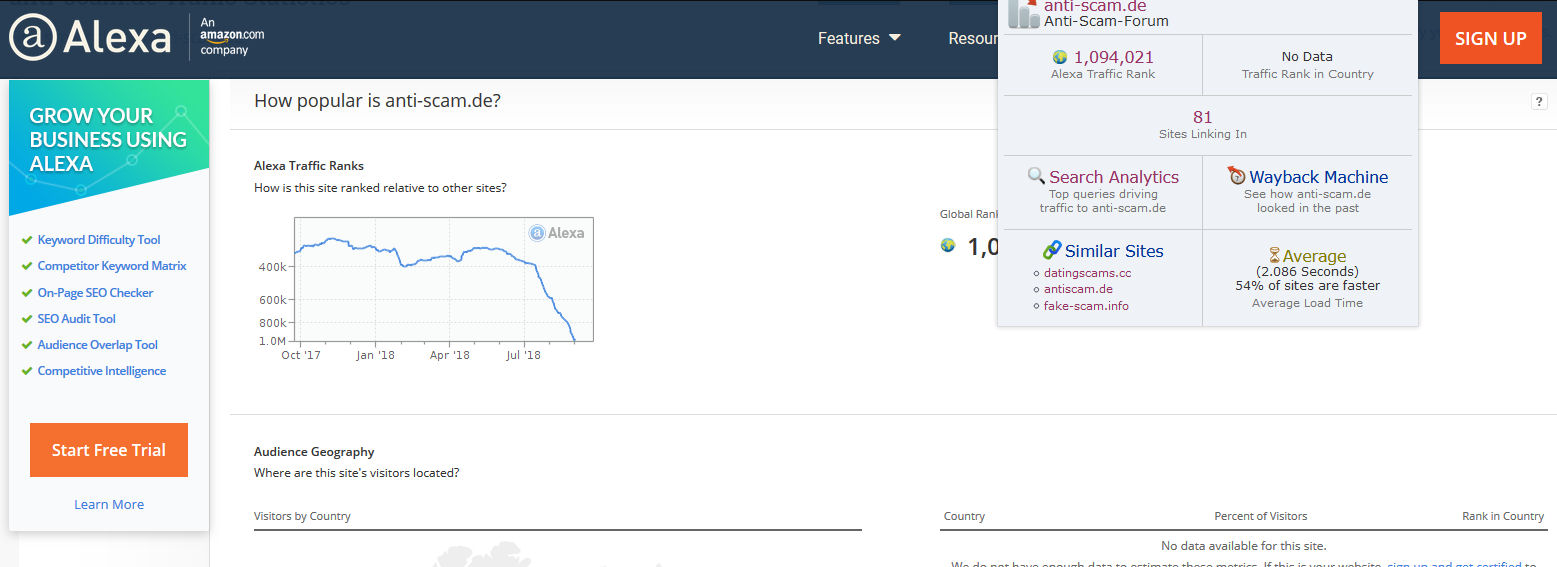
Task: Click the question mark help icon
Action: [1539, 101]
